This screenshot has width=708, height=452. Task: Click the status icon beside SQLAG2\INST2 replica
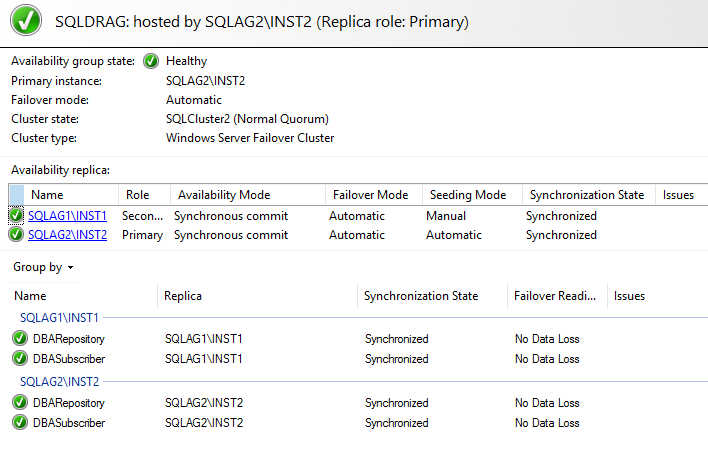tap(16, 235)
